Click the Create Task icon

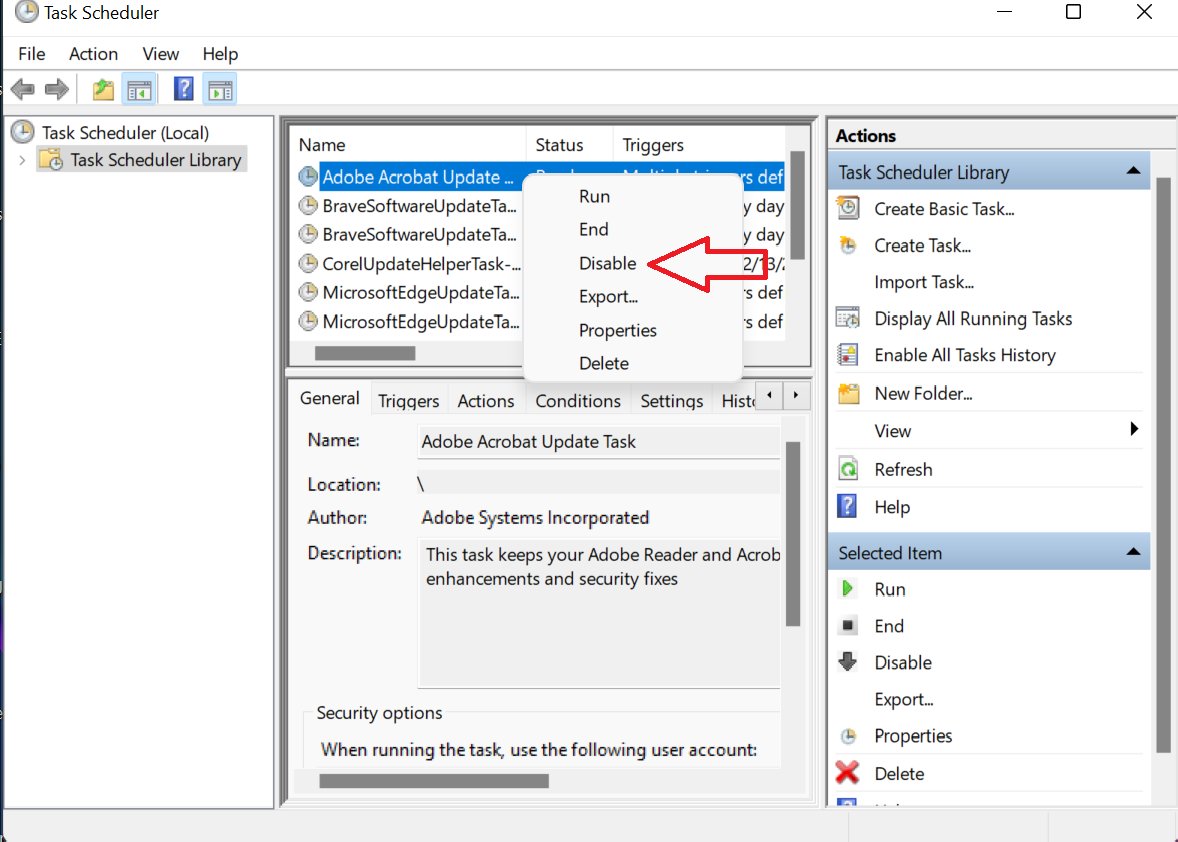pos(848,245)
